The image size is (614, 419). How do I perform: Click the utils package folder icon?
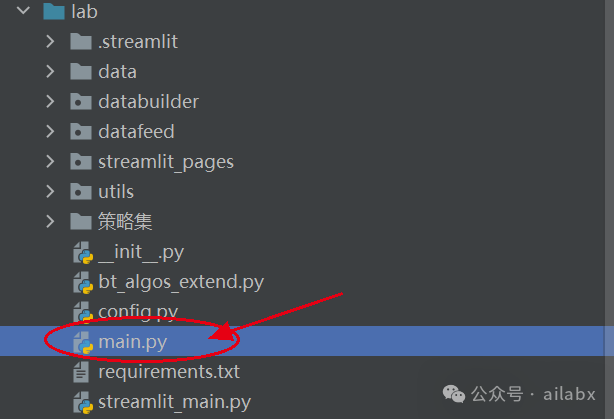tap(81, 191)
